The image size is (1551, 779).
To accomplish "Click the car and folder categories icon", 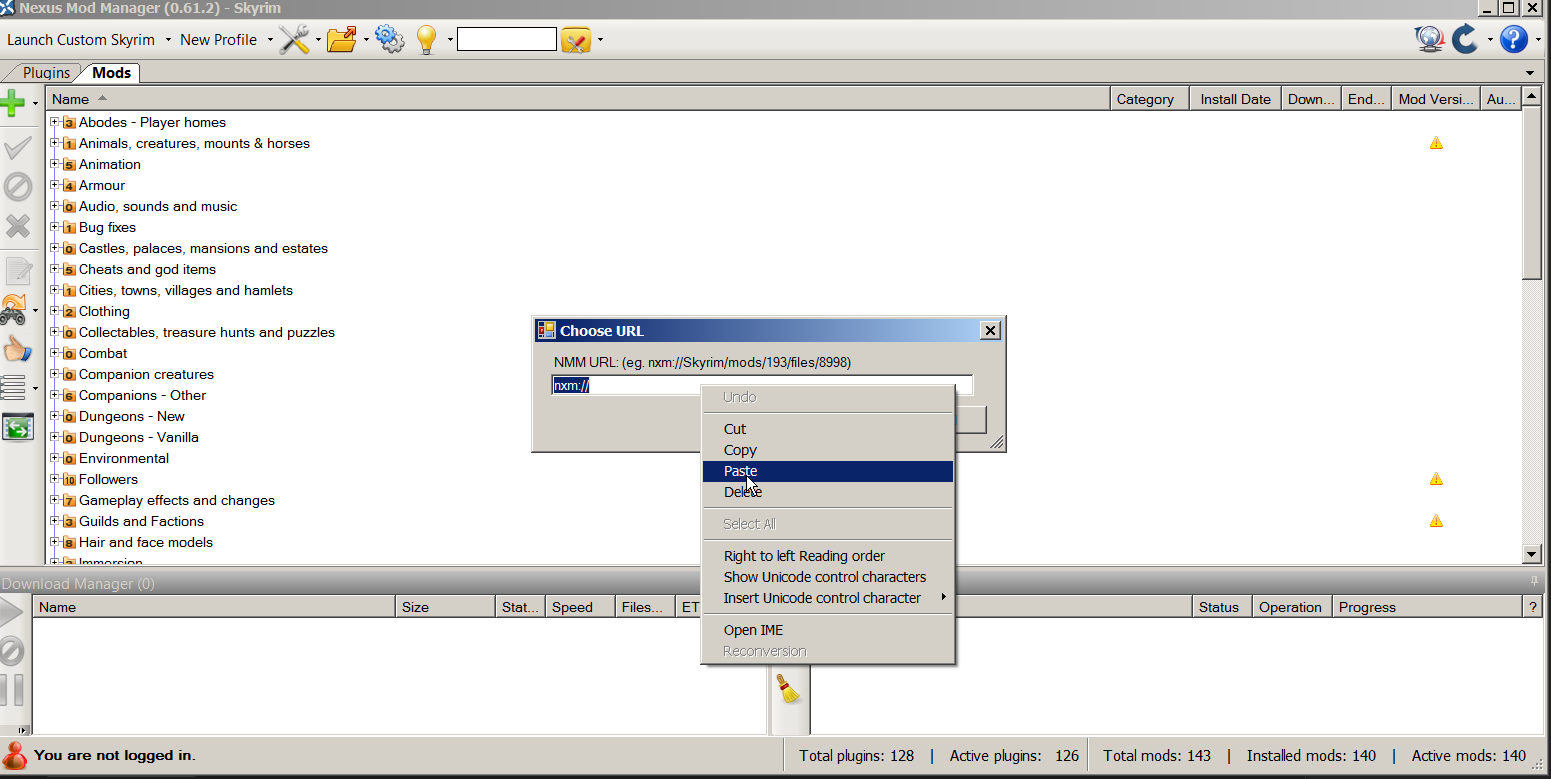I will pyautogui.click(x=13, y=310).
